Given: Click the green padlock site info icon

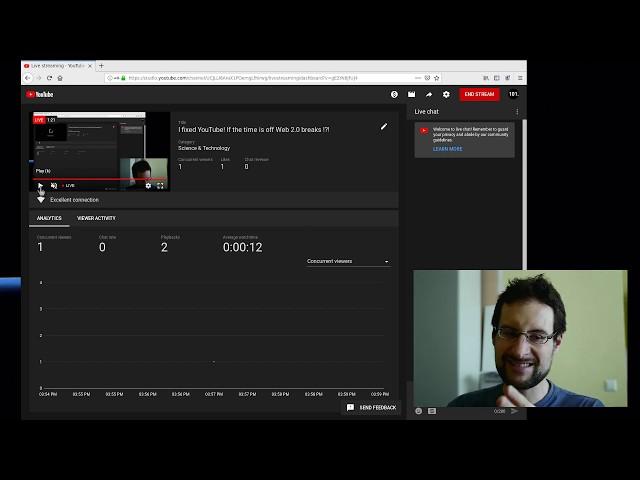Looking at the screenshot, I should [x=123, y=78].
